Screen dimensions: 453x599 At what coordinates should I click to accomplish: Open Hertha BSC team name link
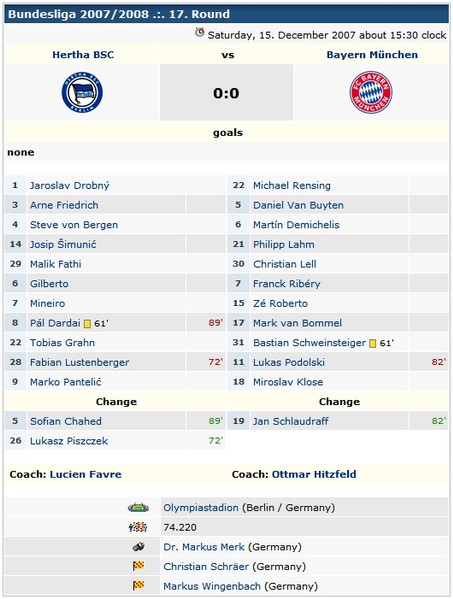tap(83, 55)
